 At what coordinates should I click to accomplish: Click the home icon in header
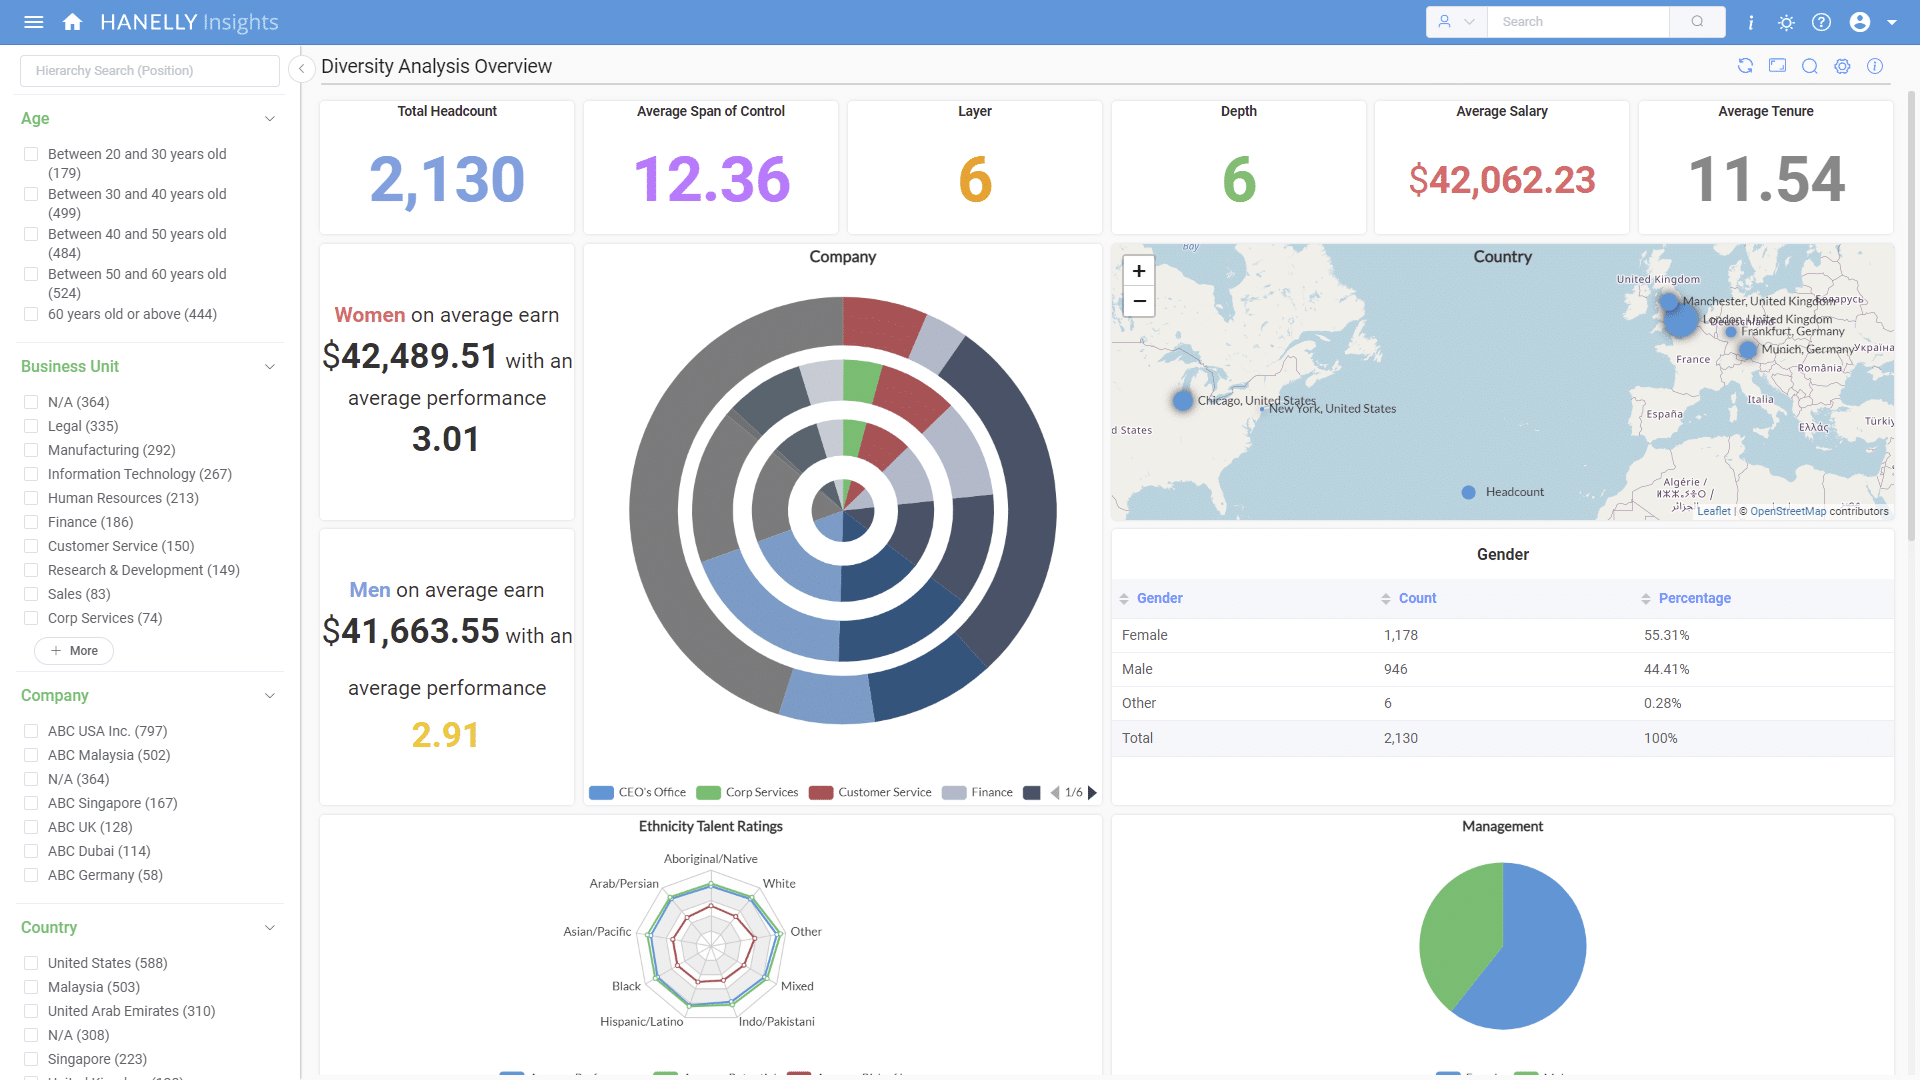tap(72, 22)
